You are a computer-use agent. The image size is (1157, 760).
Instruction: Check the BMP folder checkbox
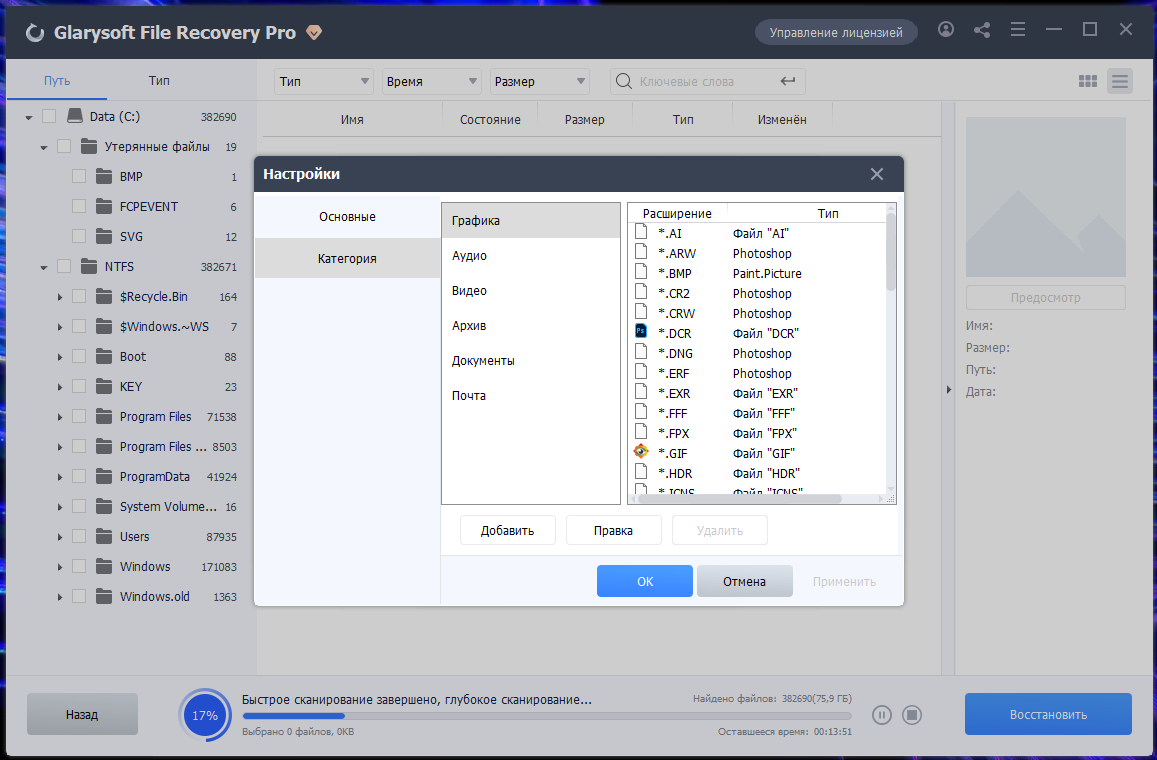click(x=79, y=176)
